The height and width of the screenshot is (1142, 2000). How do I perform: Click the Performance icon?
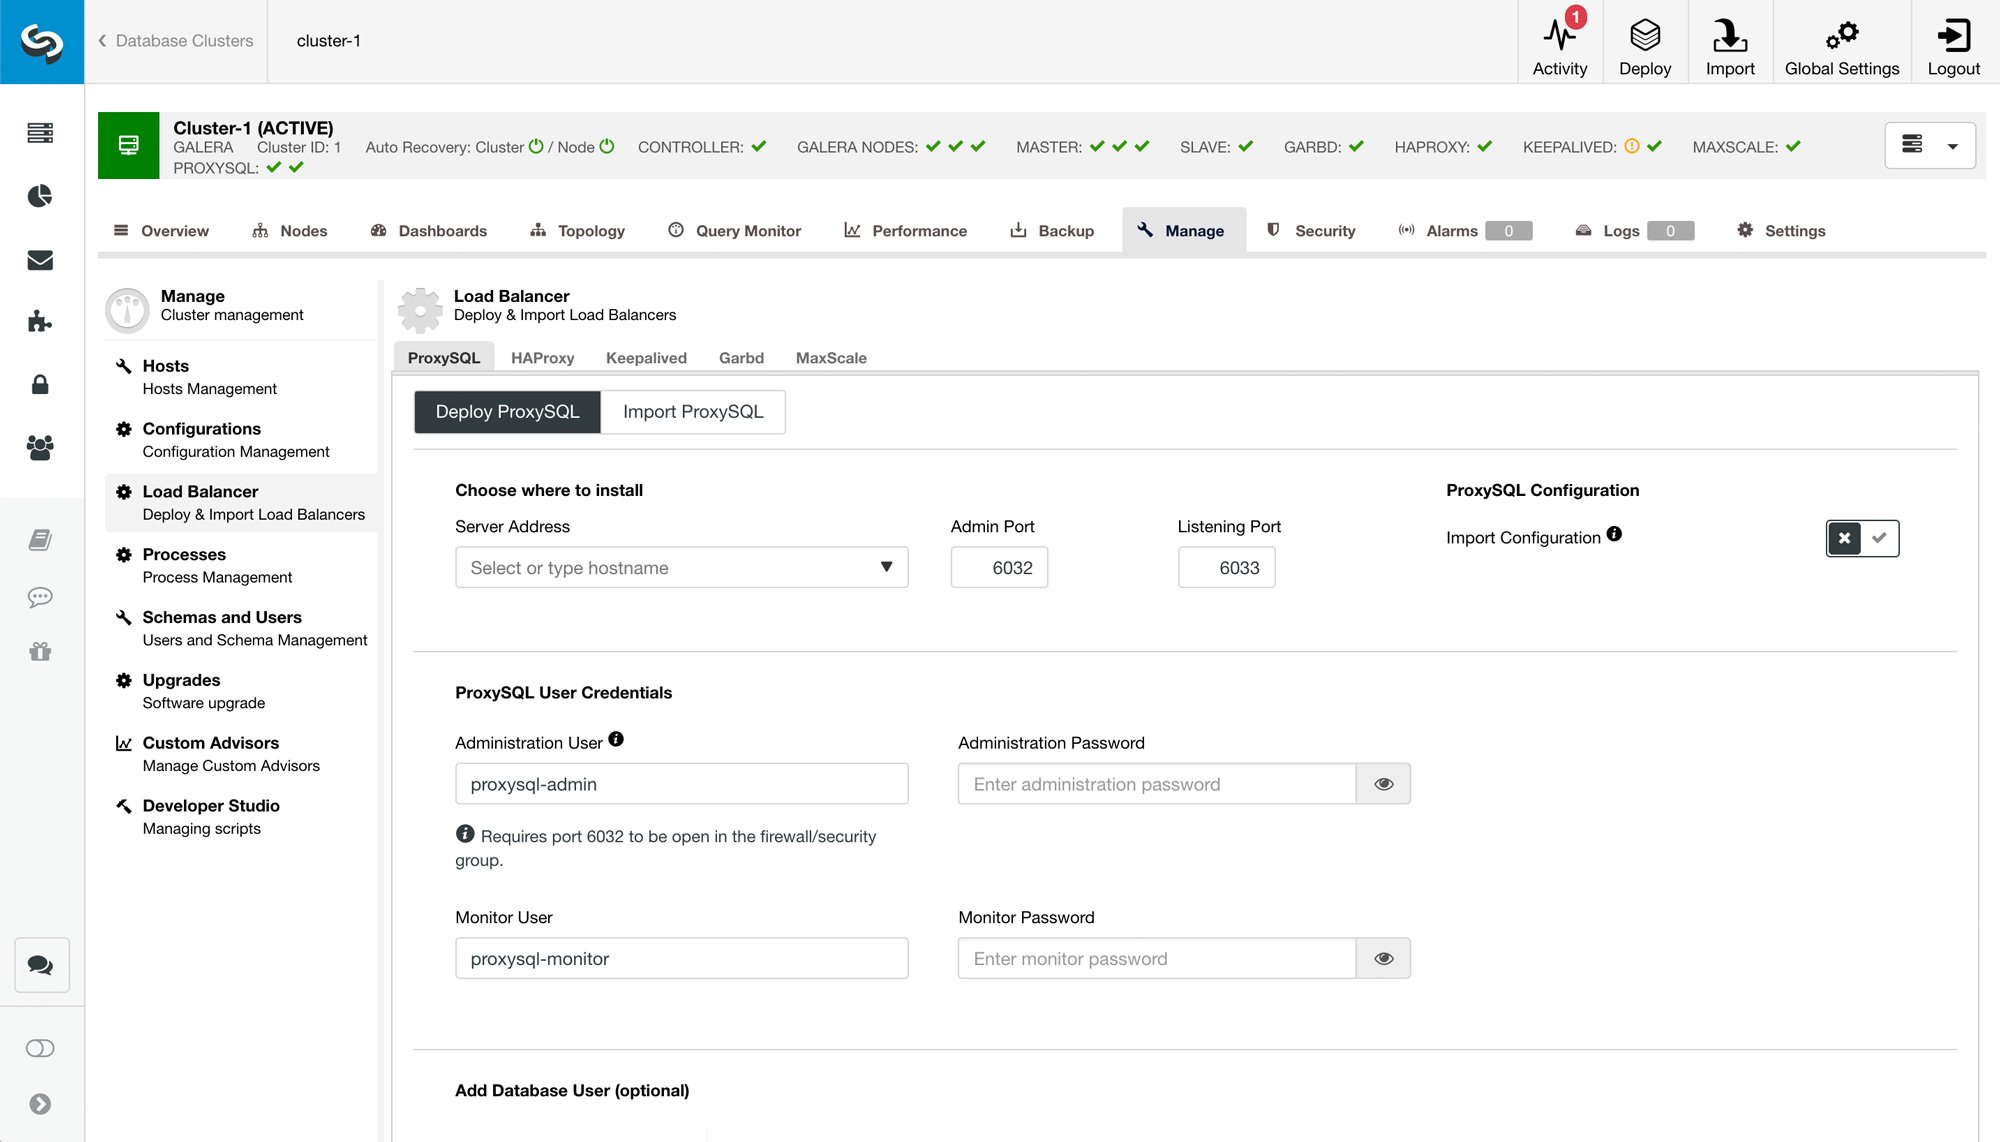[852, 229]
